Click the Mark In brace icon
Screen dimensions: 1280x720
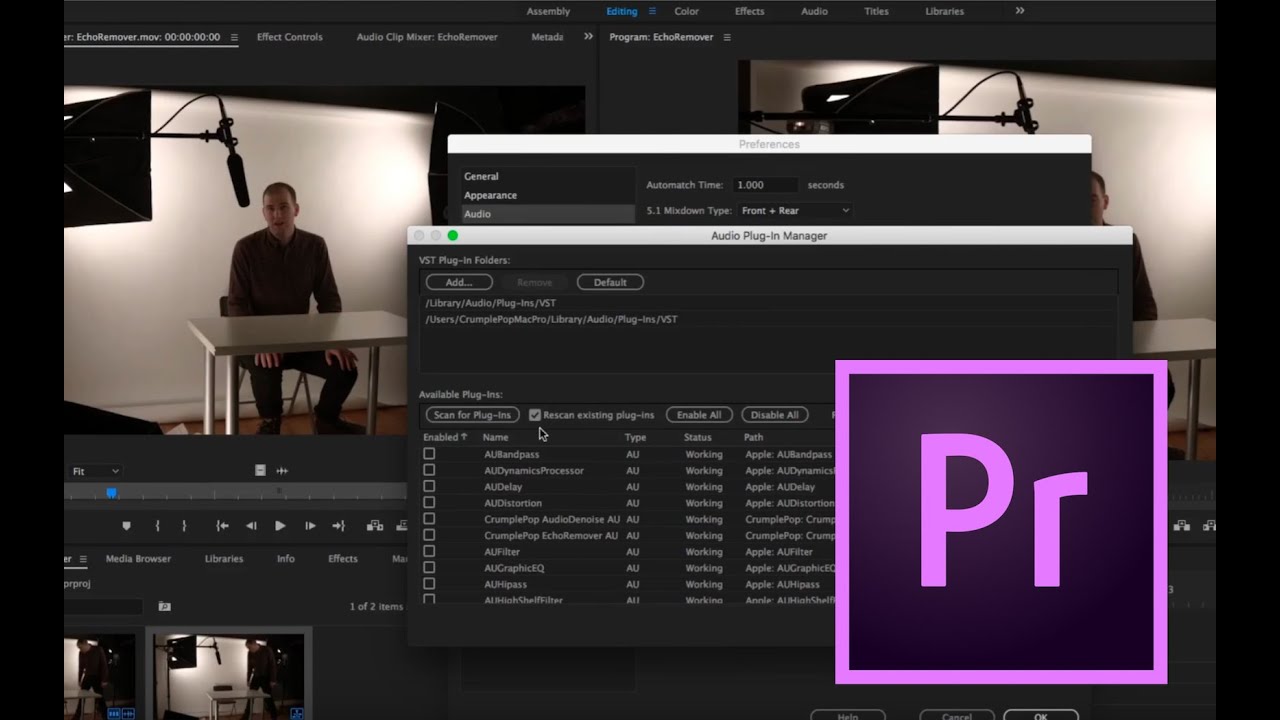click(157, 526)
